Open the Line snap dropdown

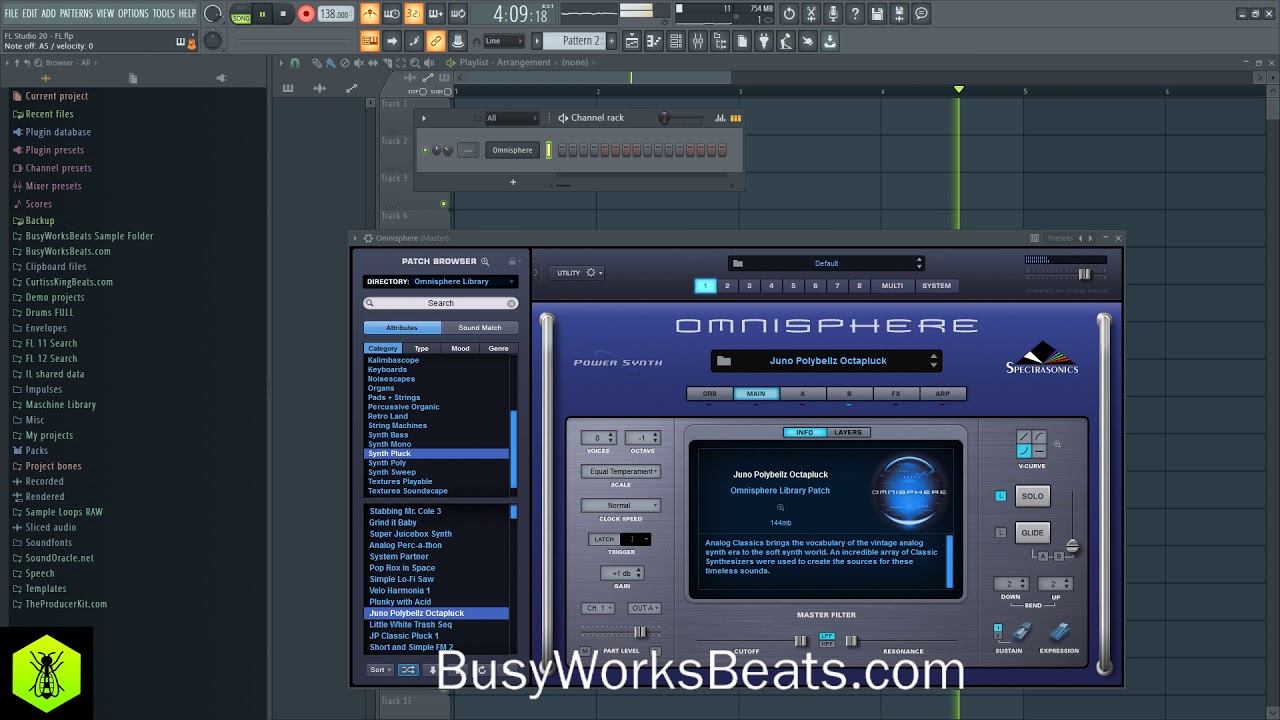(x=503, y=41)
